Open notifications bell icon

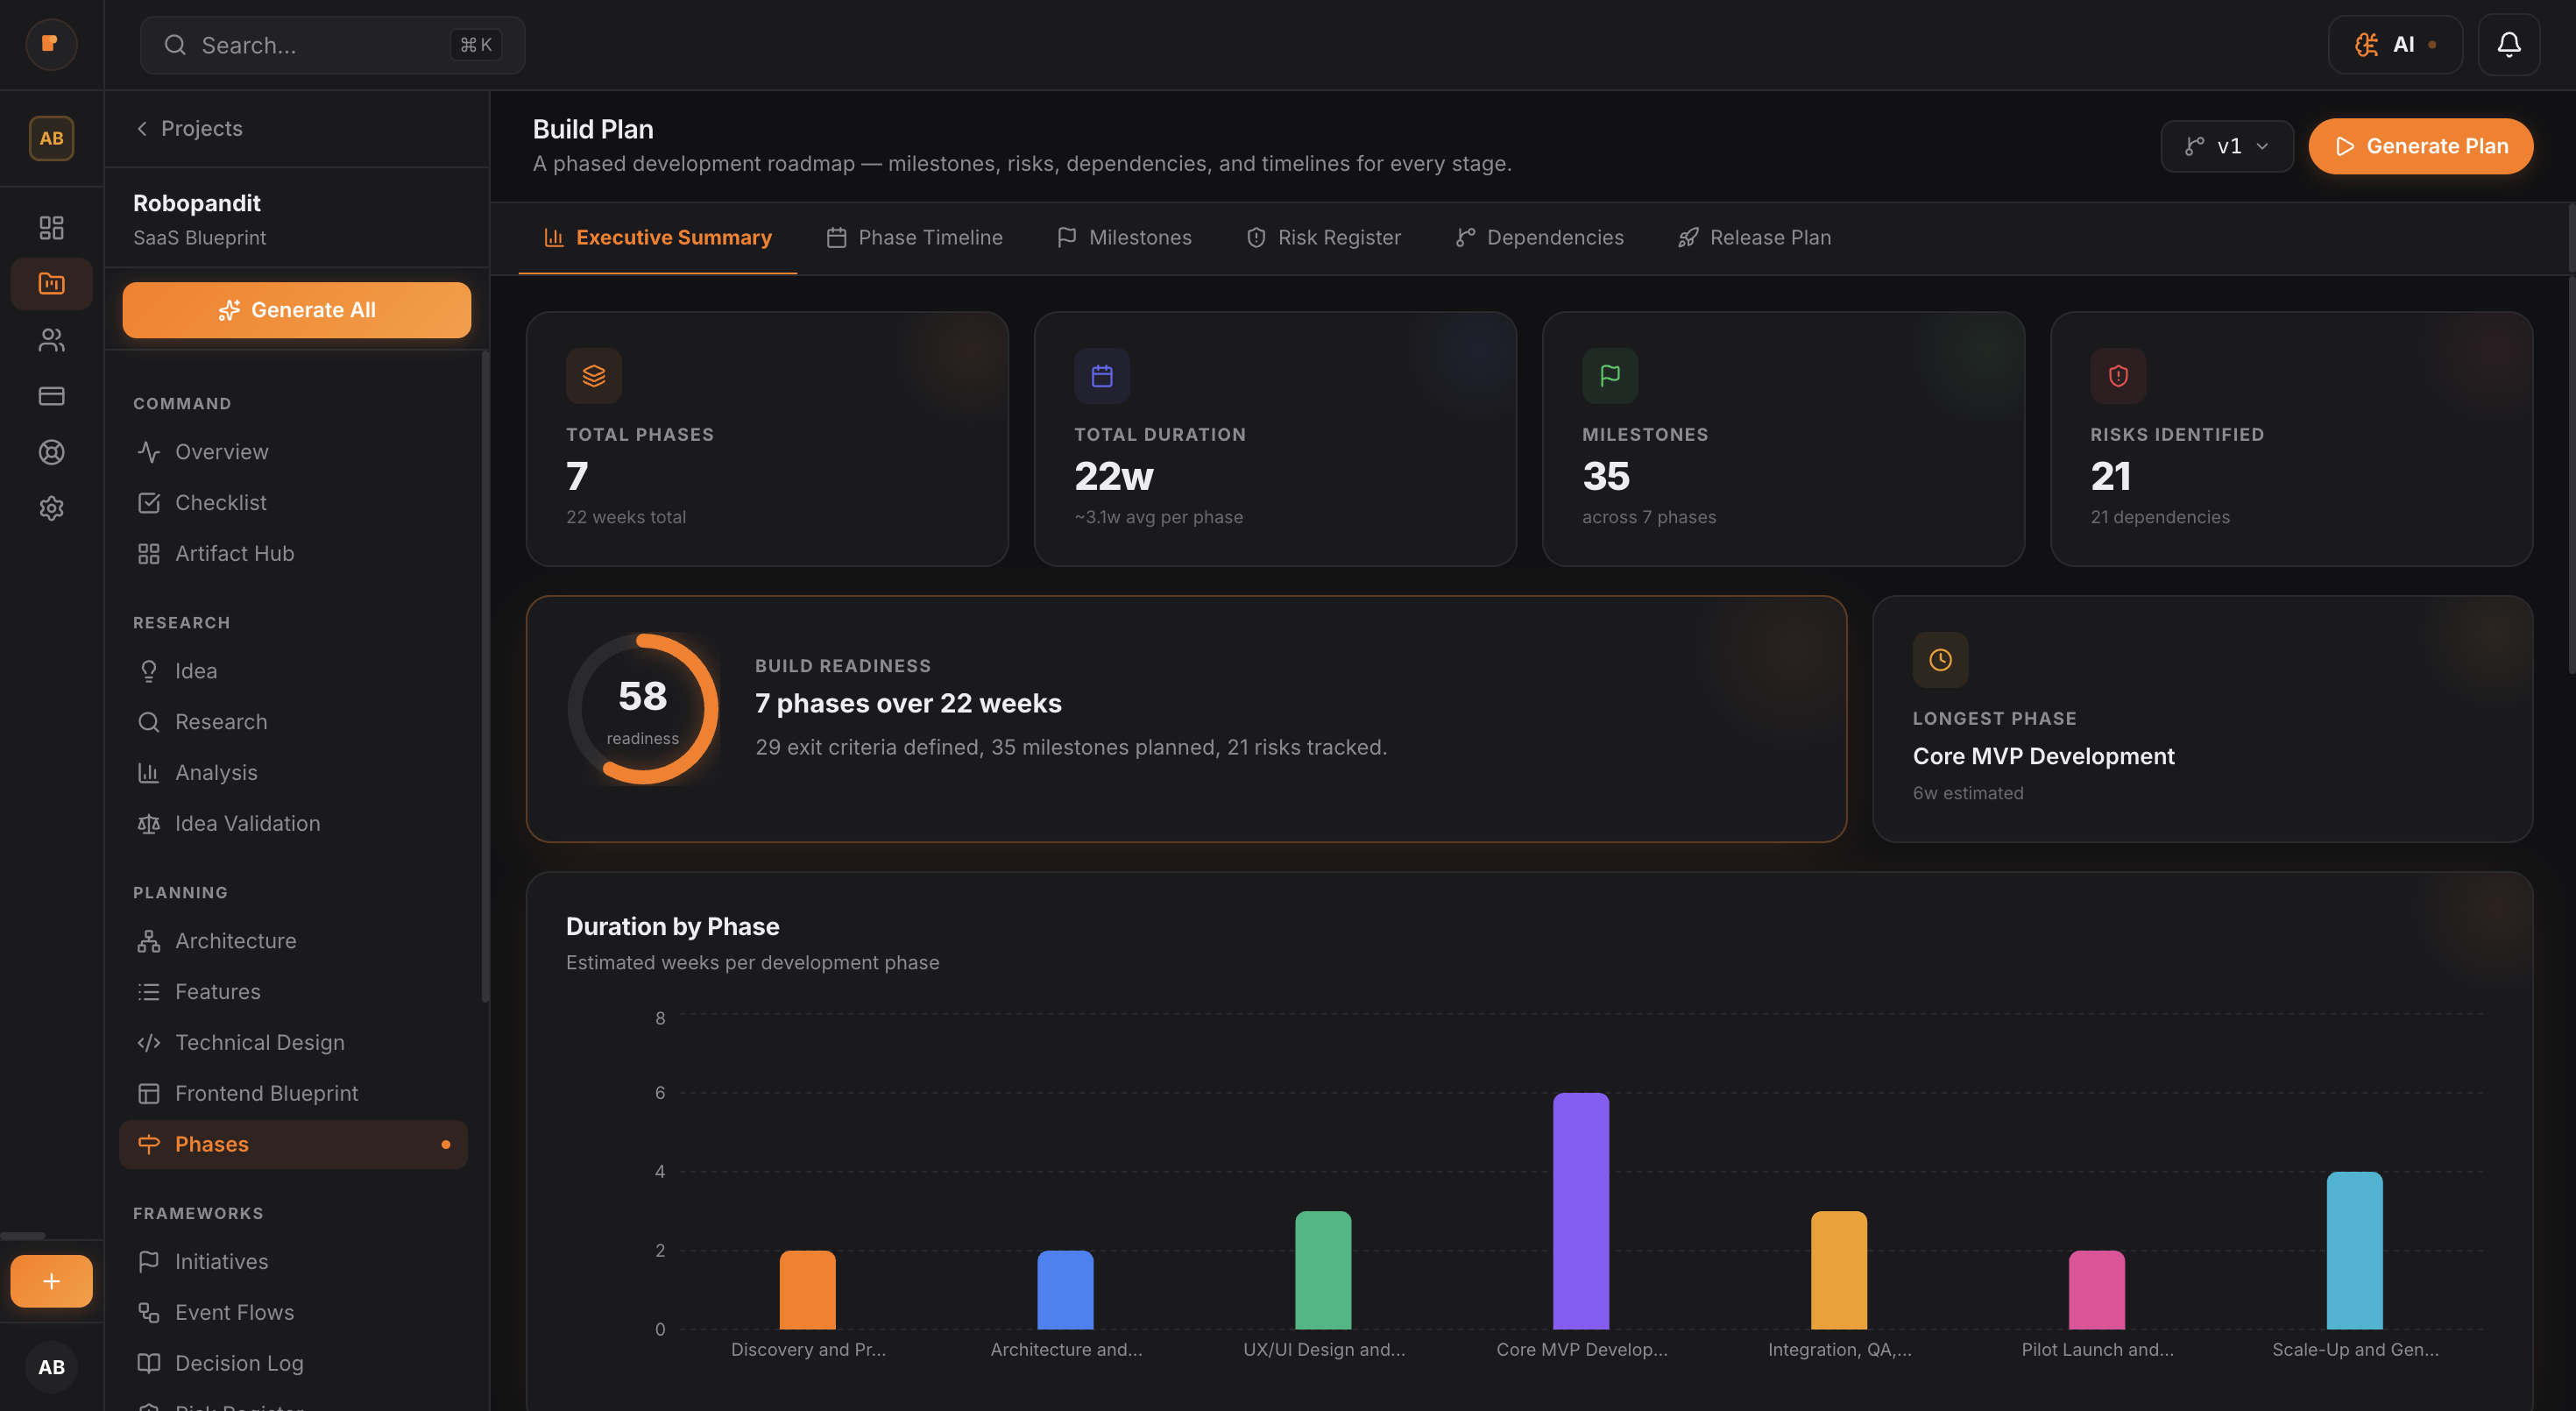pos(2508,44)
